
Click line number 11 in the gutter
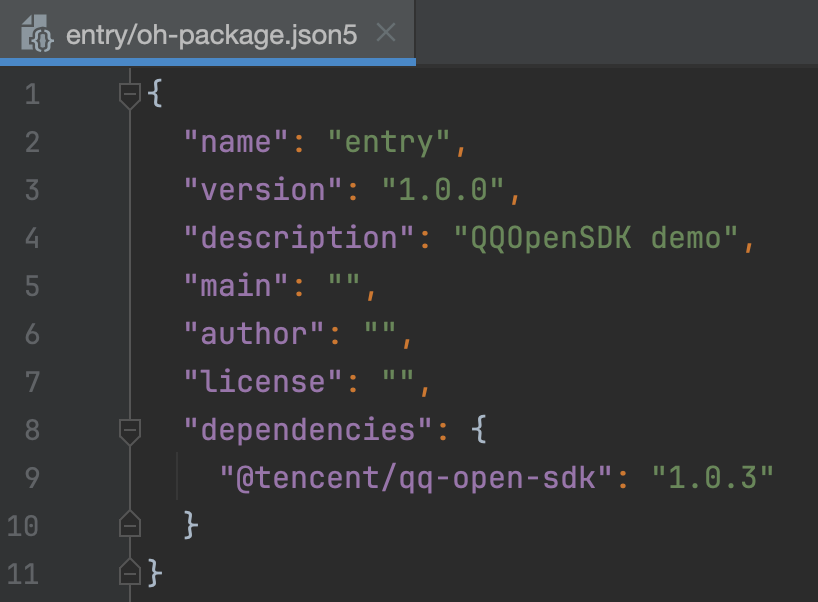[x=23, y=574]
